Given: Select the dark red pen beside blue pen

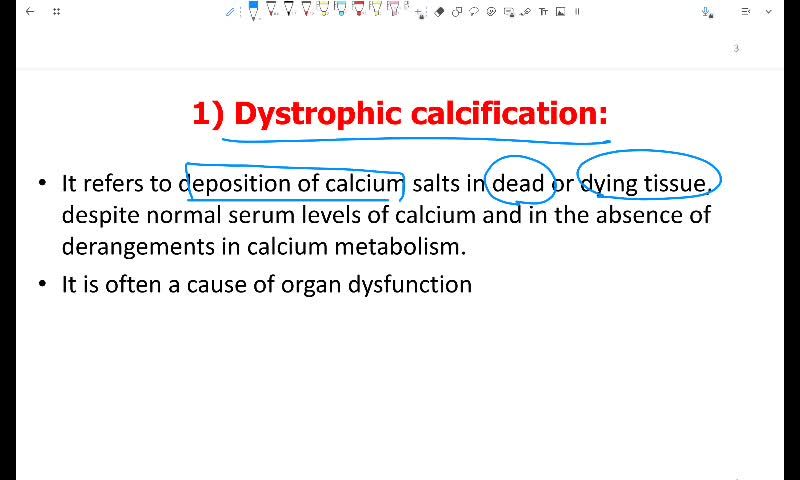Looking at the screenshot, I should tap(271, 10).
